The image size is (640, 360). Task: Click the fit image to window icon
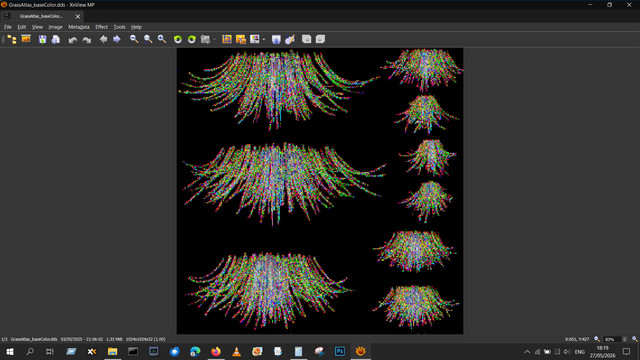pos(227,39)
